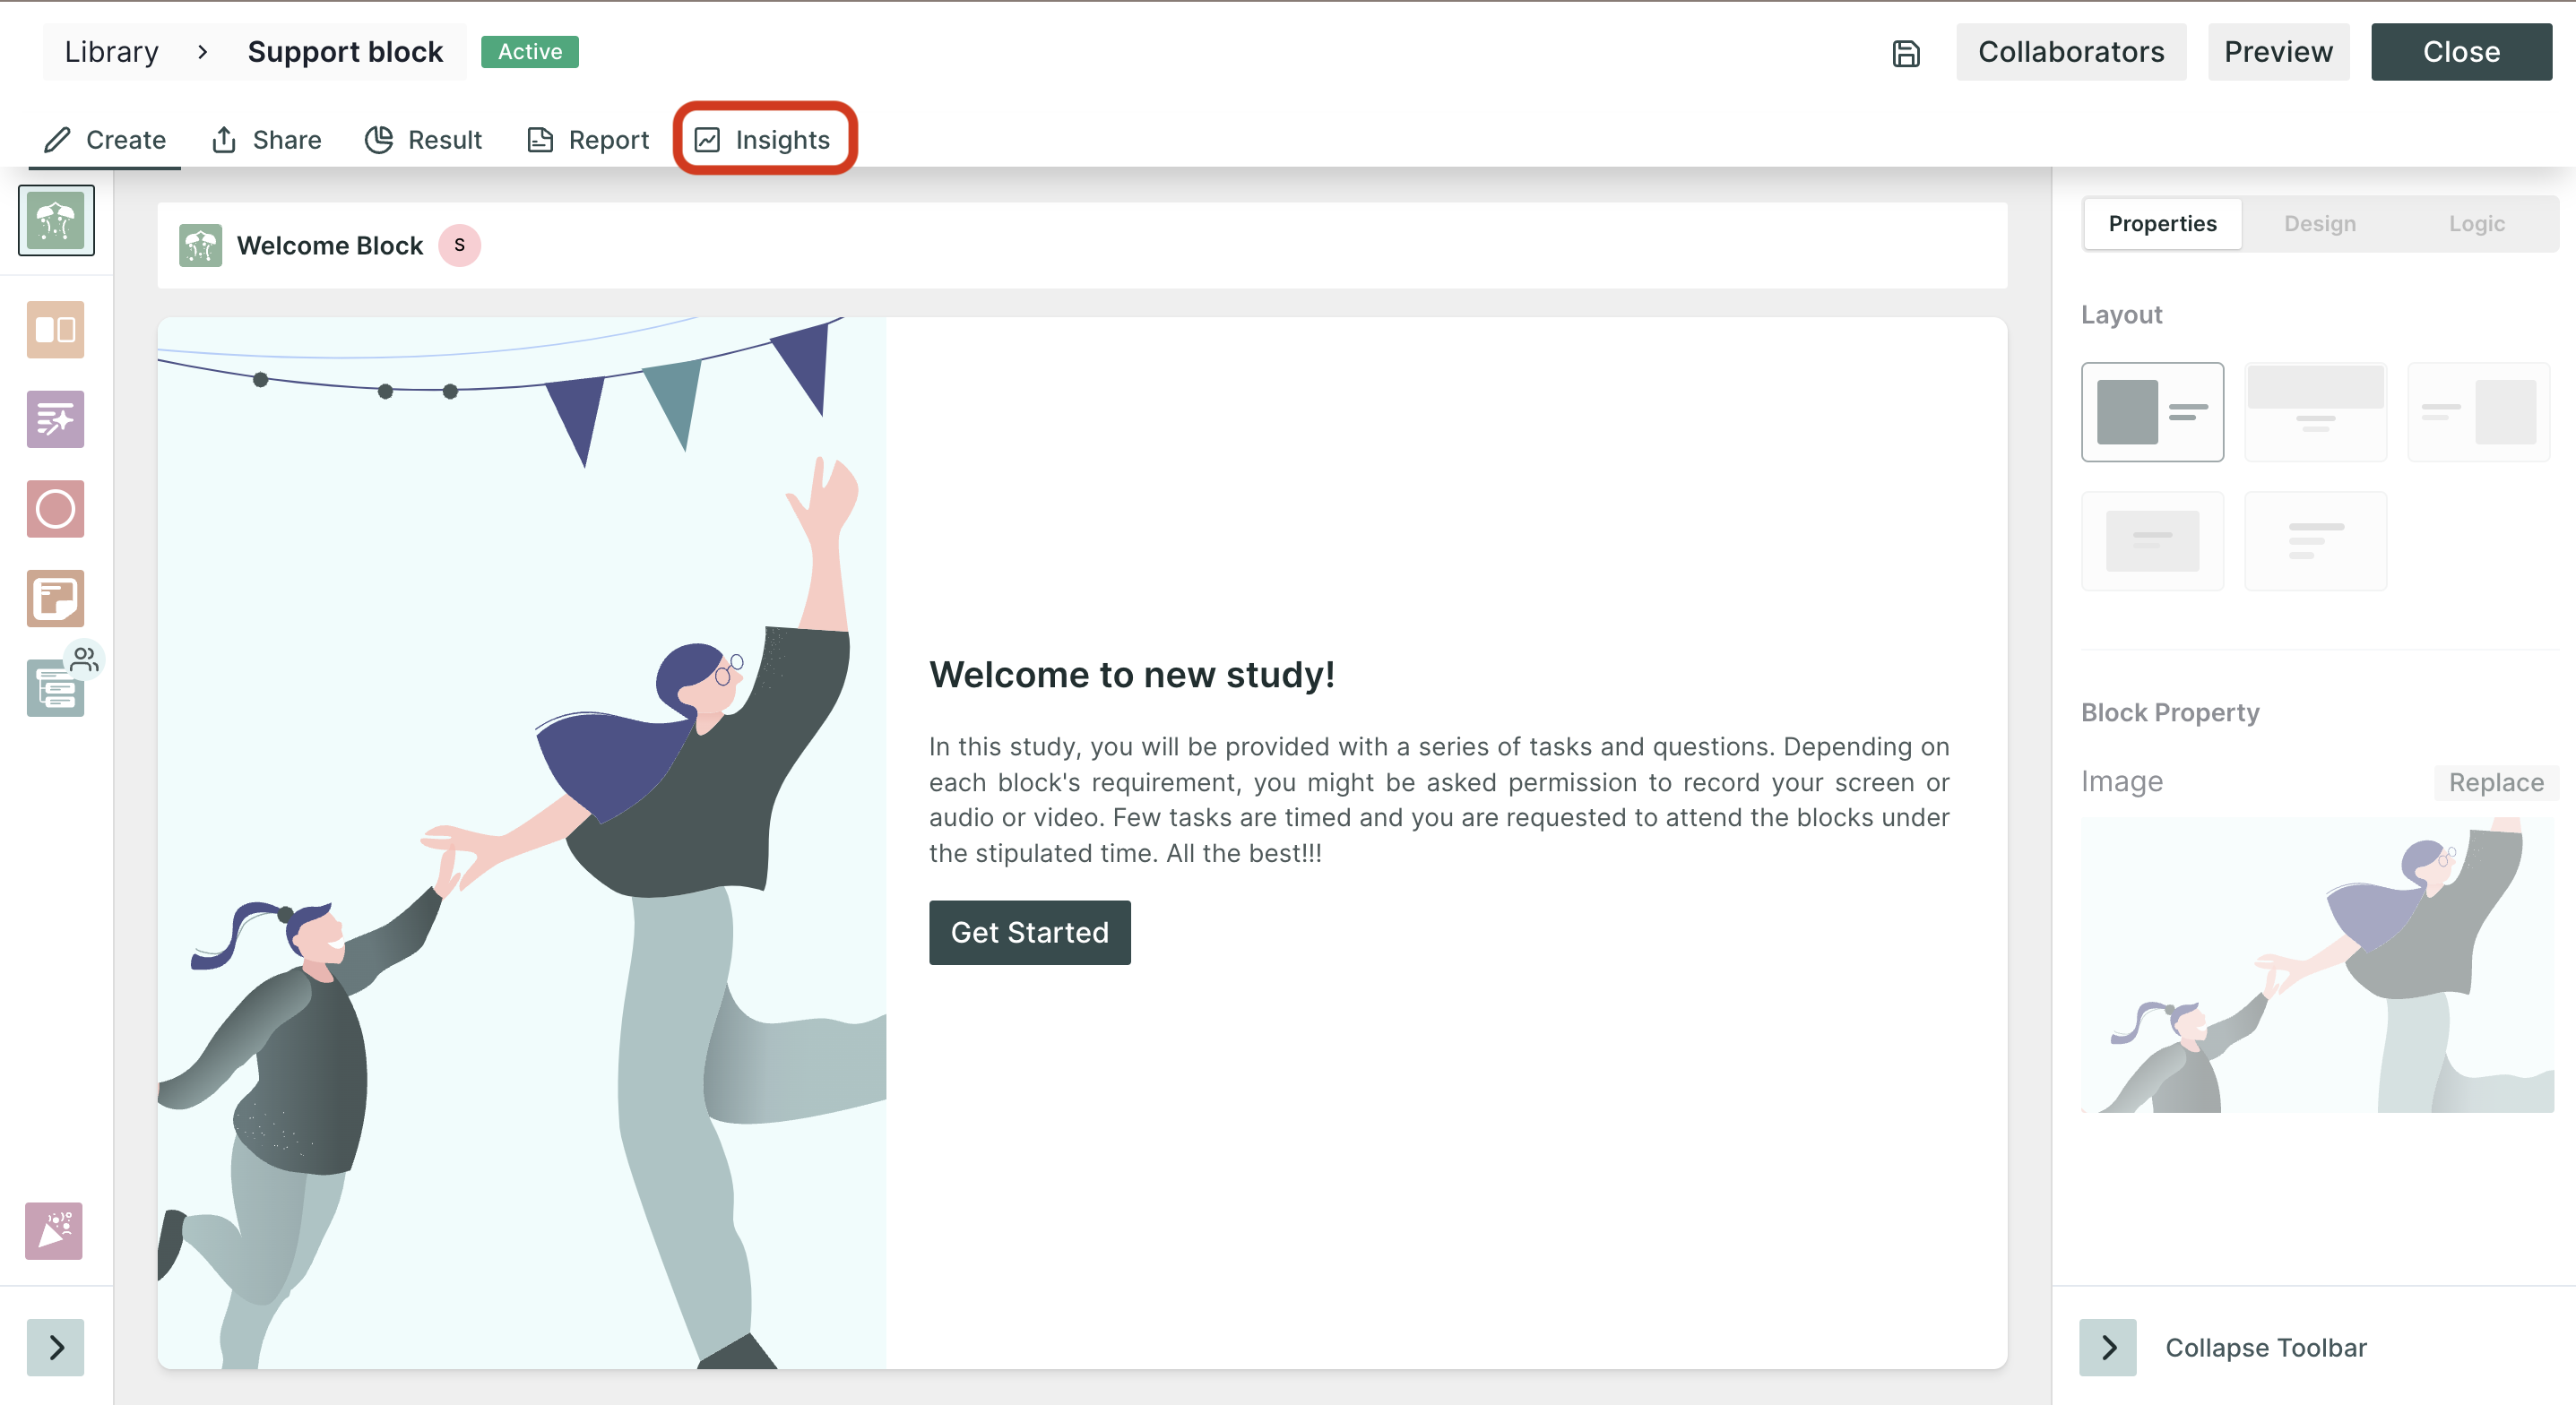Click the save disk icon

[x=1906, y=53]
